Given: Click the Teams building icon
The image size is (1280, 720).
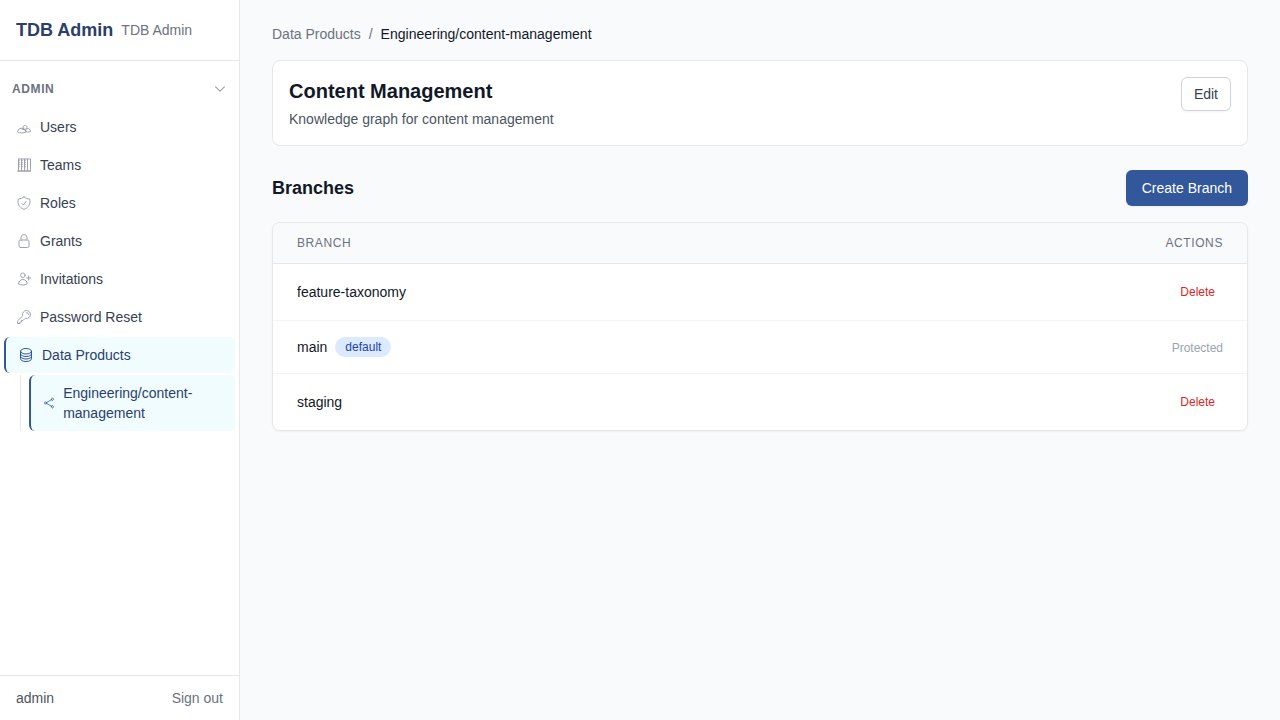Looking at the screenshot, I should [24, 166].
